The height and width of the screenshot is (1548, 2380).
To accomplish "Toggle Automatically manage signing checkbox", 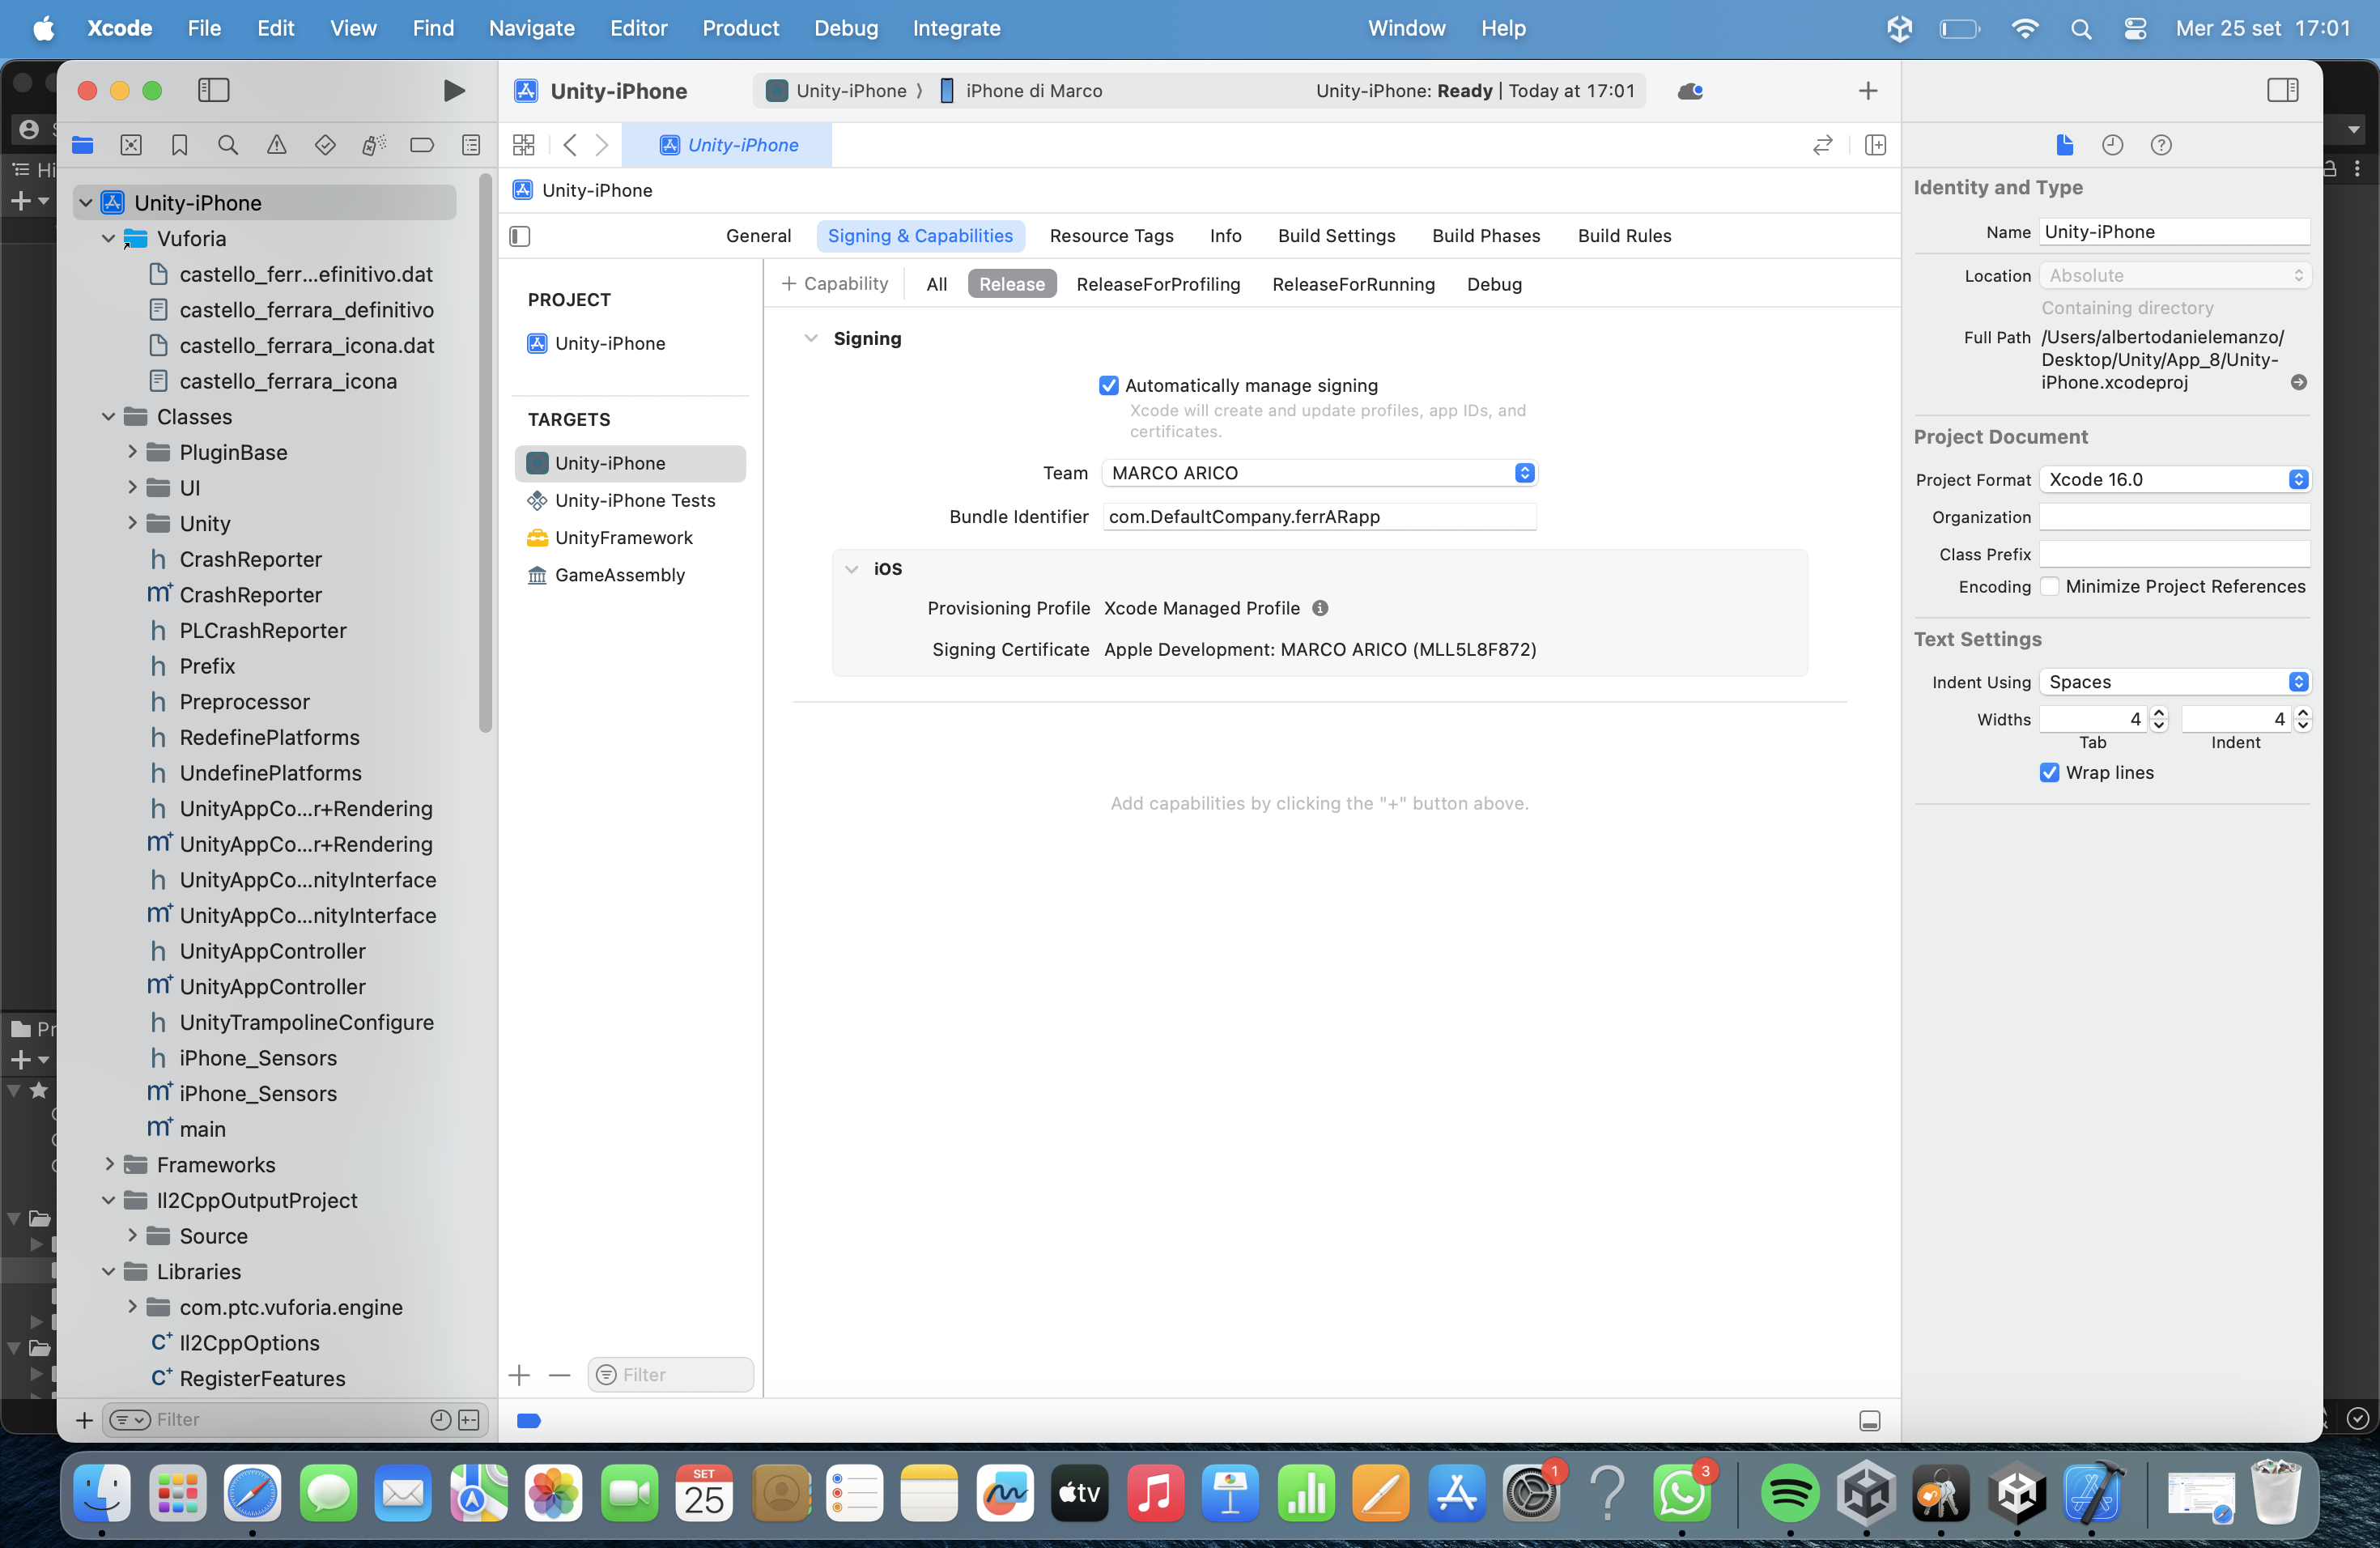I will pyautogui.click(x=1109, y=386).
